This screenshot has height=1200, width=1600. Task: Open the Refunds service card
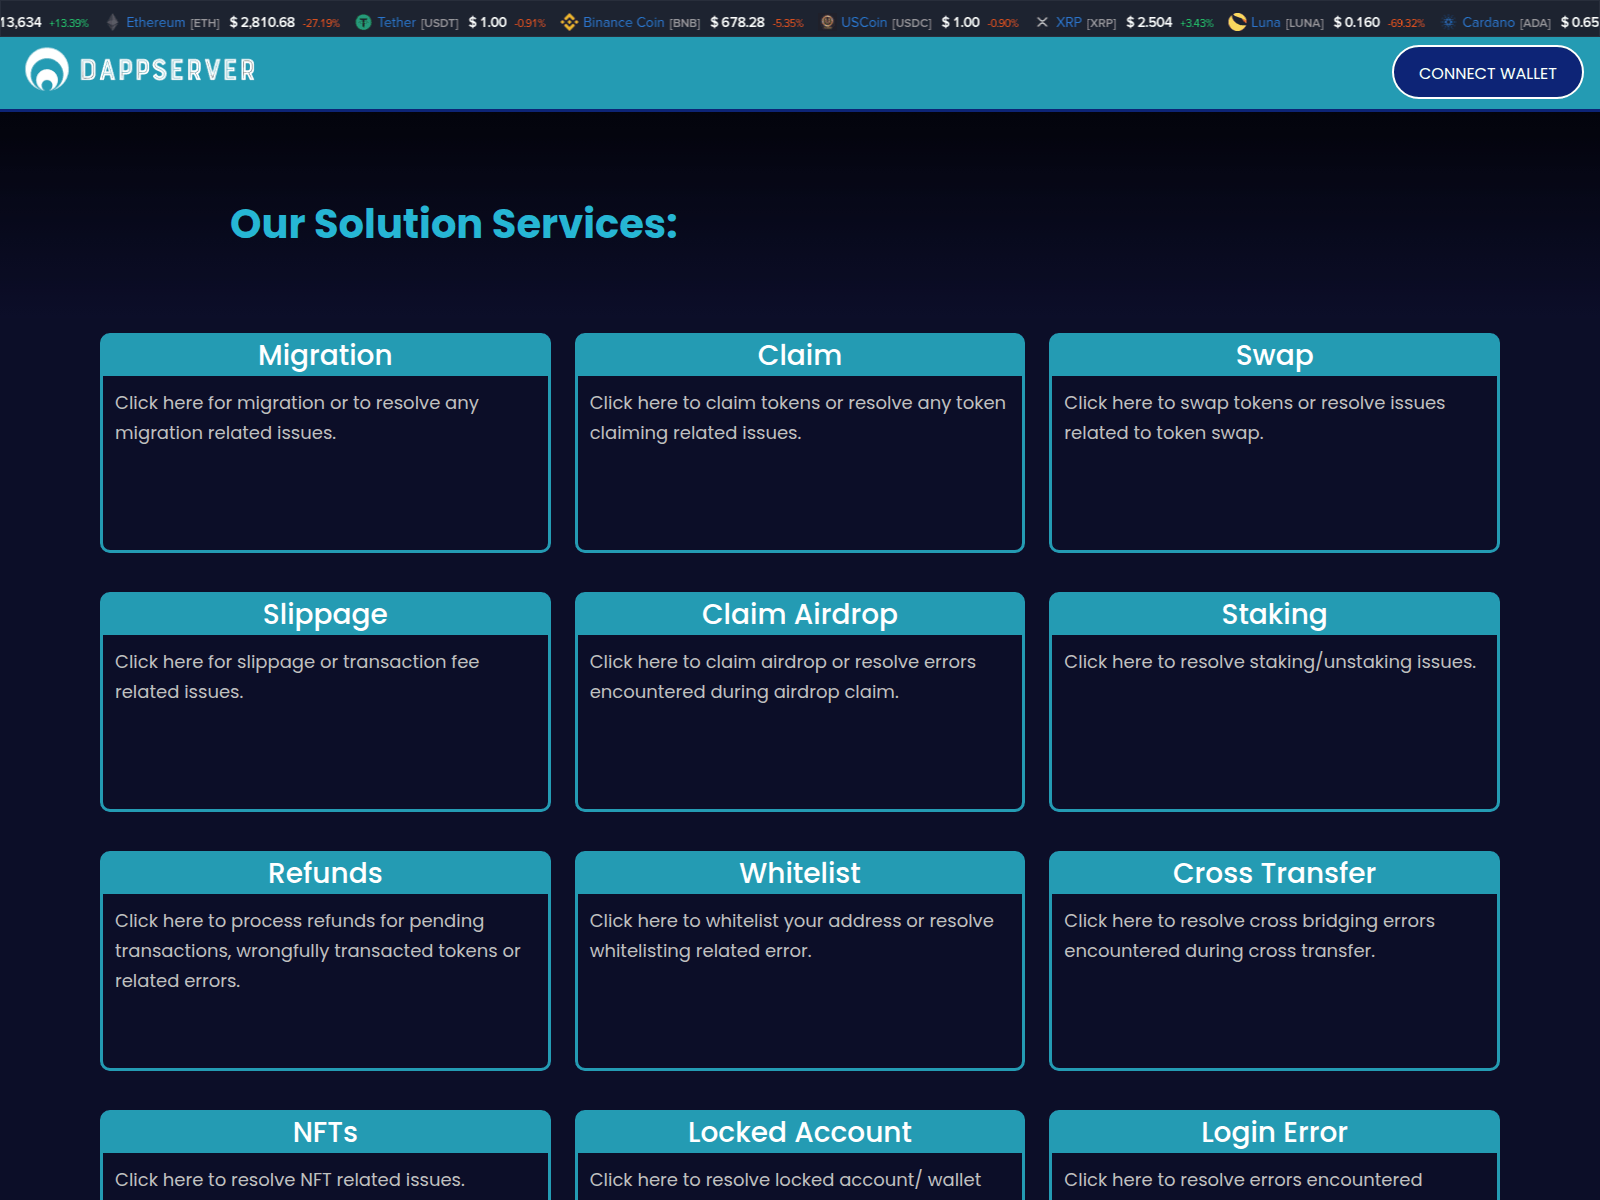(x=325, y=960)
